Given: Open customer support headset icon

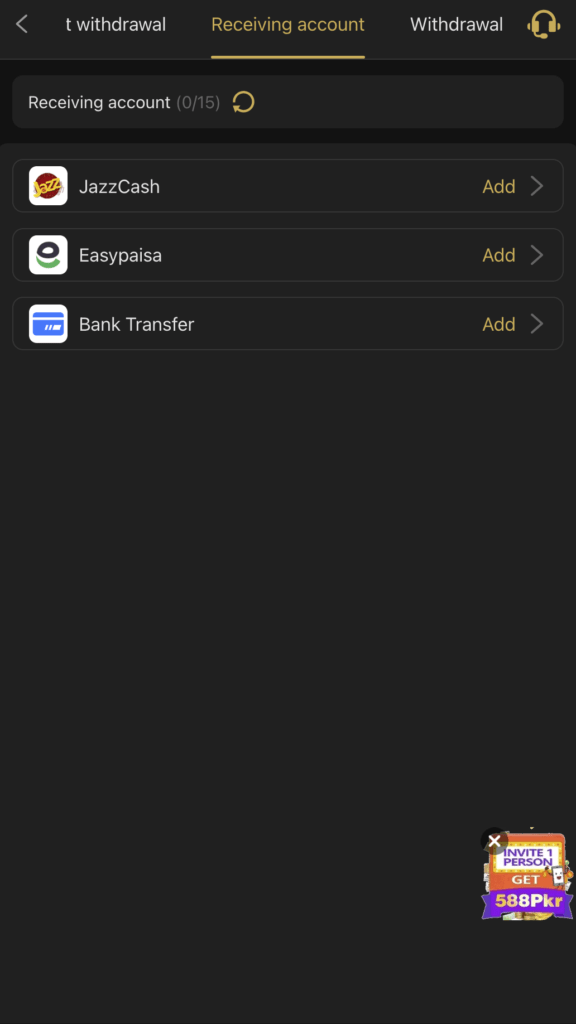Looking at the screenshot, I should (543, 25).
